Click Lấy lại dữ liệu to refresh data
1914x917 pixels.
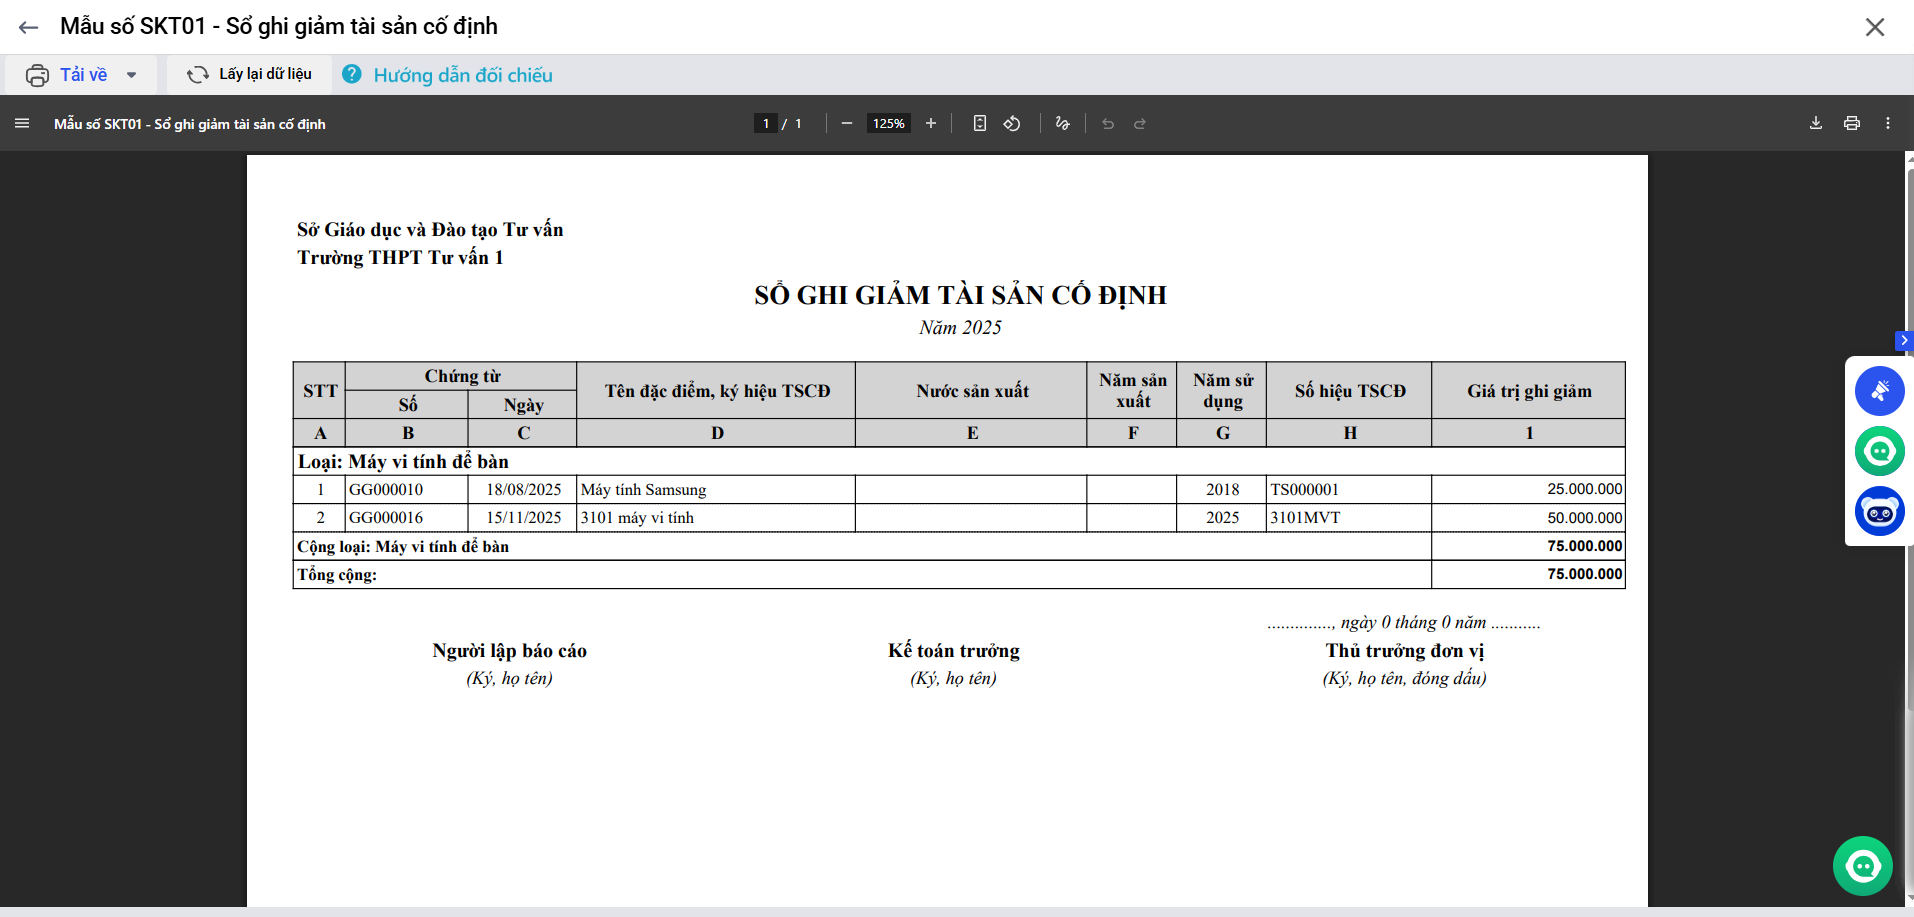(250, 74)
